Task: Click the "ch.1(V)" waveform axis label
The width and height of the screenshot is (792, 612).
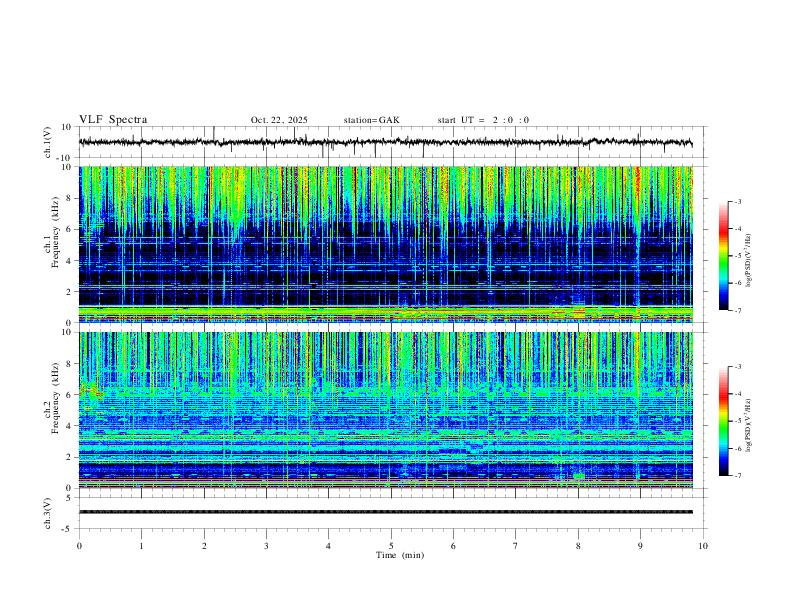Action: tap(48, 142)
